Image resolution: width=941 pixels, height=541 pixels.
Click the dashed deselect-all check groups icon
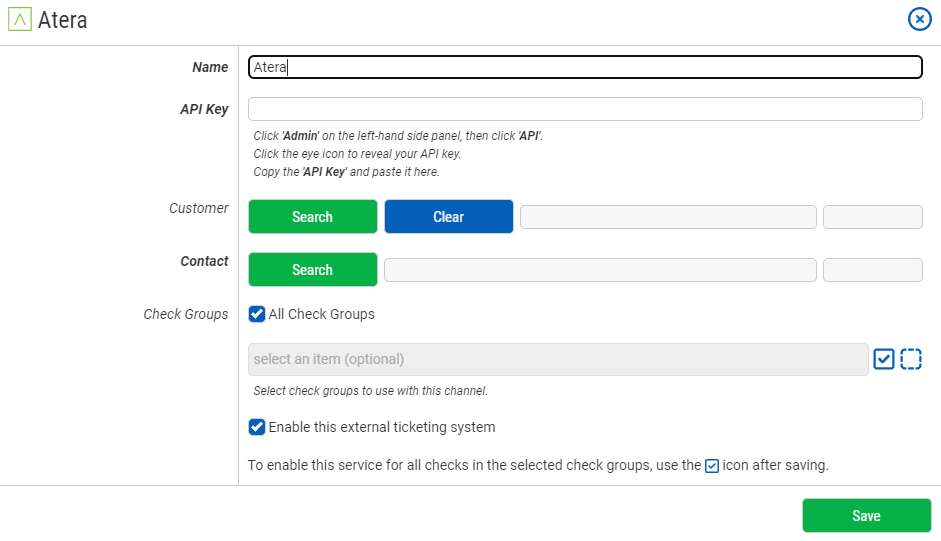(x=911, y=359)
